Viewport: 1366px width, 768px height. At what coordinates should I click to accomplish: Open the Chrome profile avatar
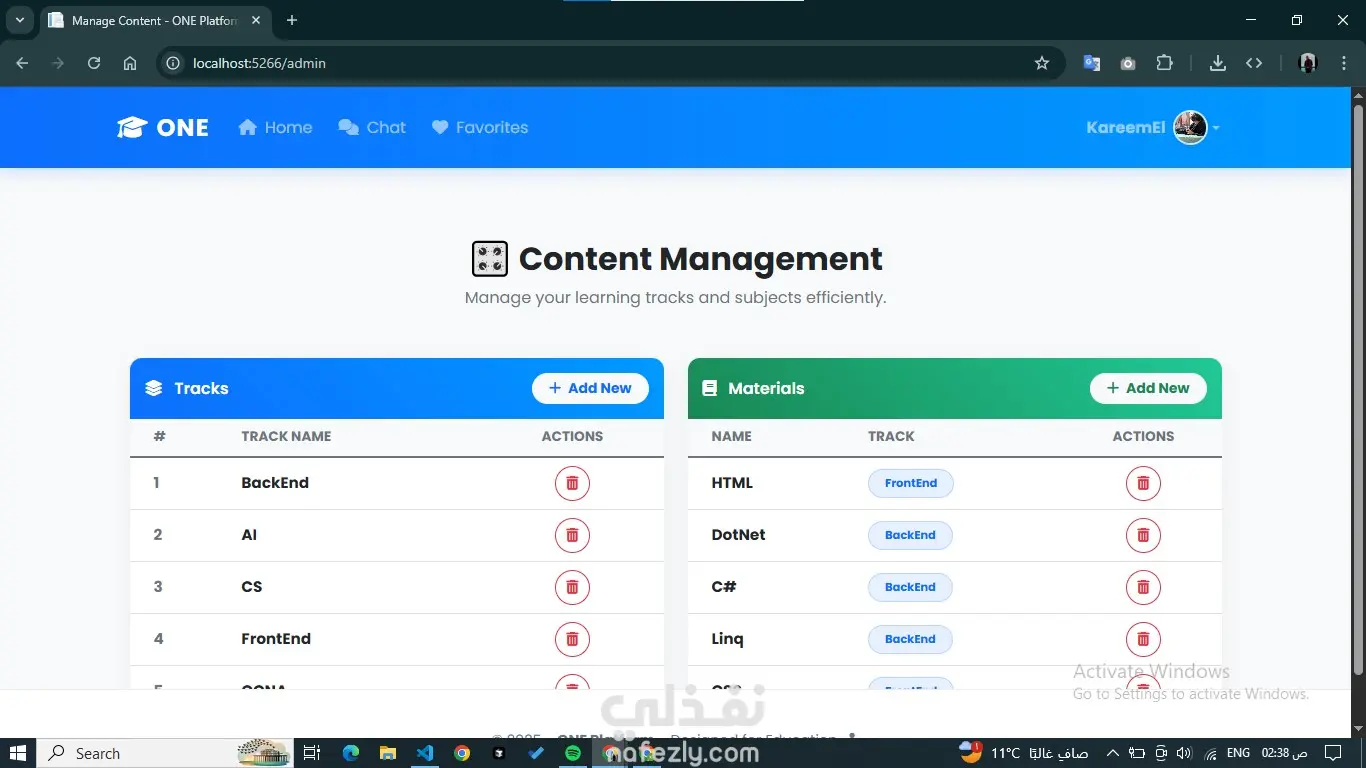click(x=1308, y=63)
